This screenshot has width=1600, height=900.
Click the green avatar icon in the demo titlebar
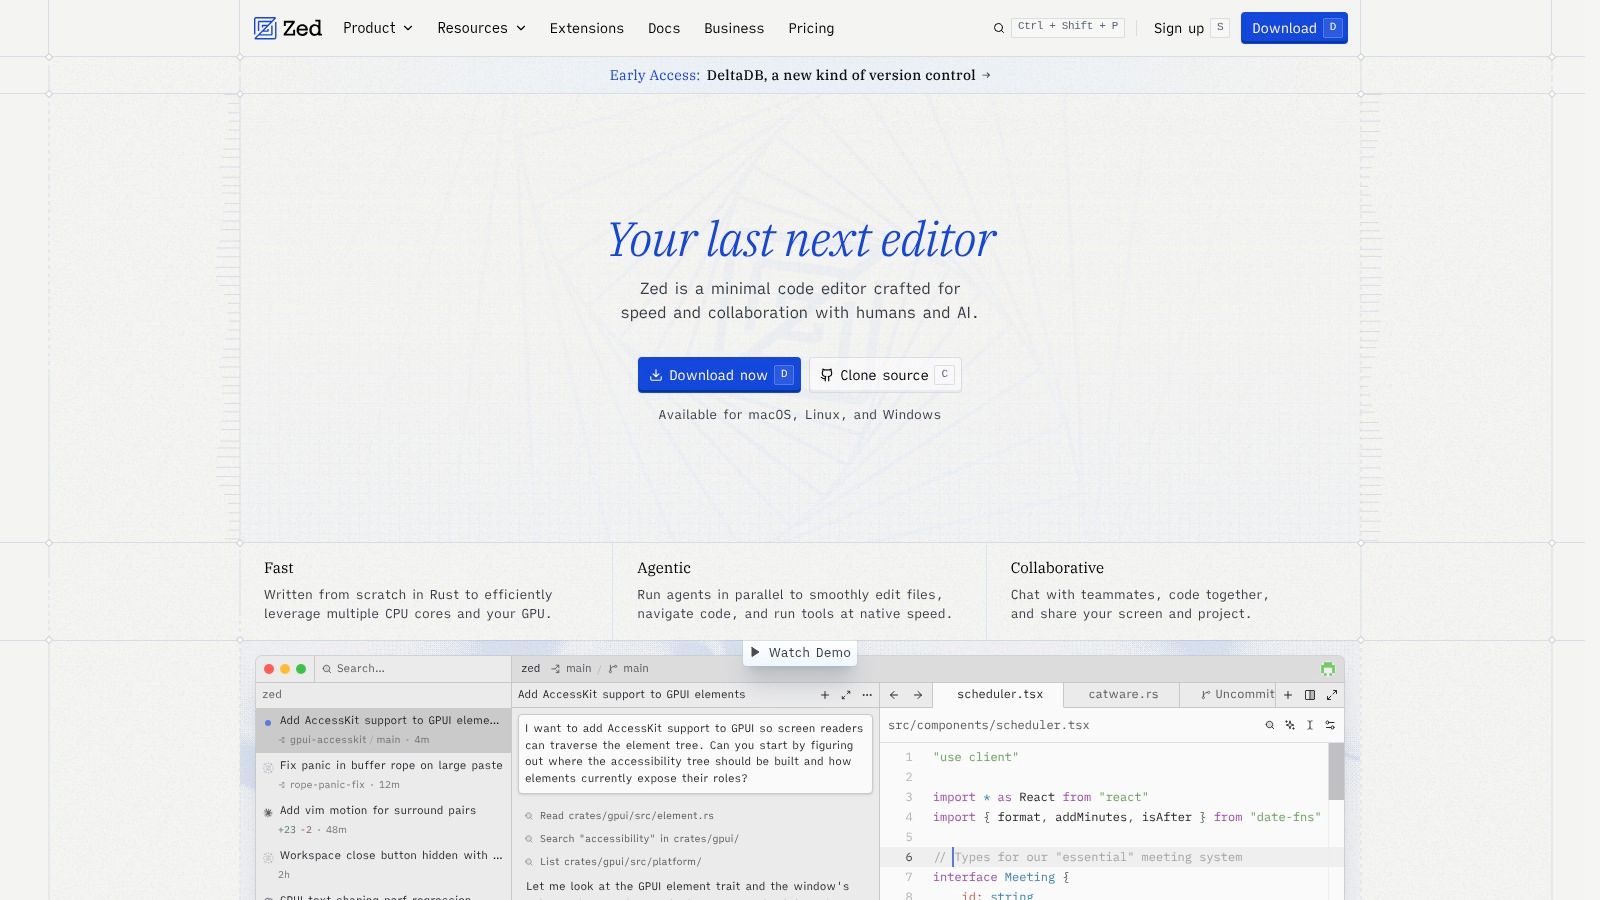click(1327, 669)
